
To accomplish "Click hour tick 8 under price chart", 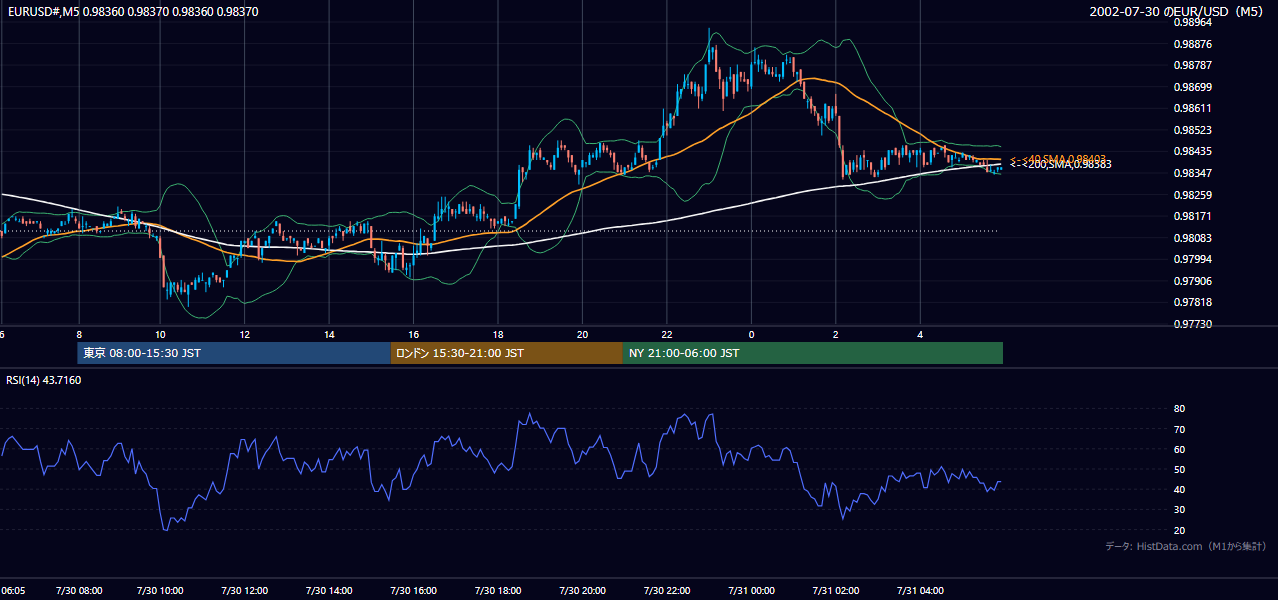I will tap(78, 334).
